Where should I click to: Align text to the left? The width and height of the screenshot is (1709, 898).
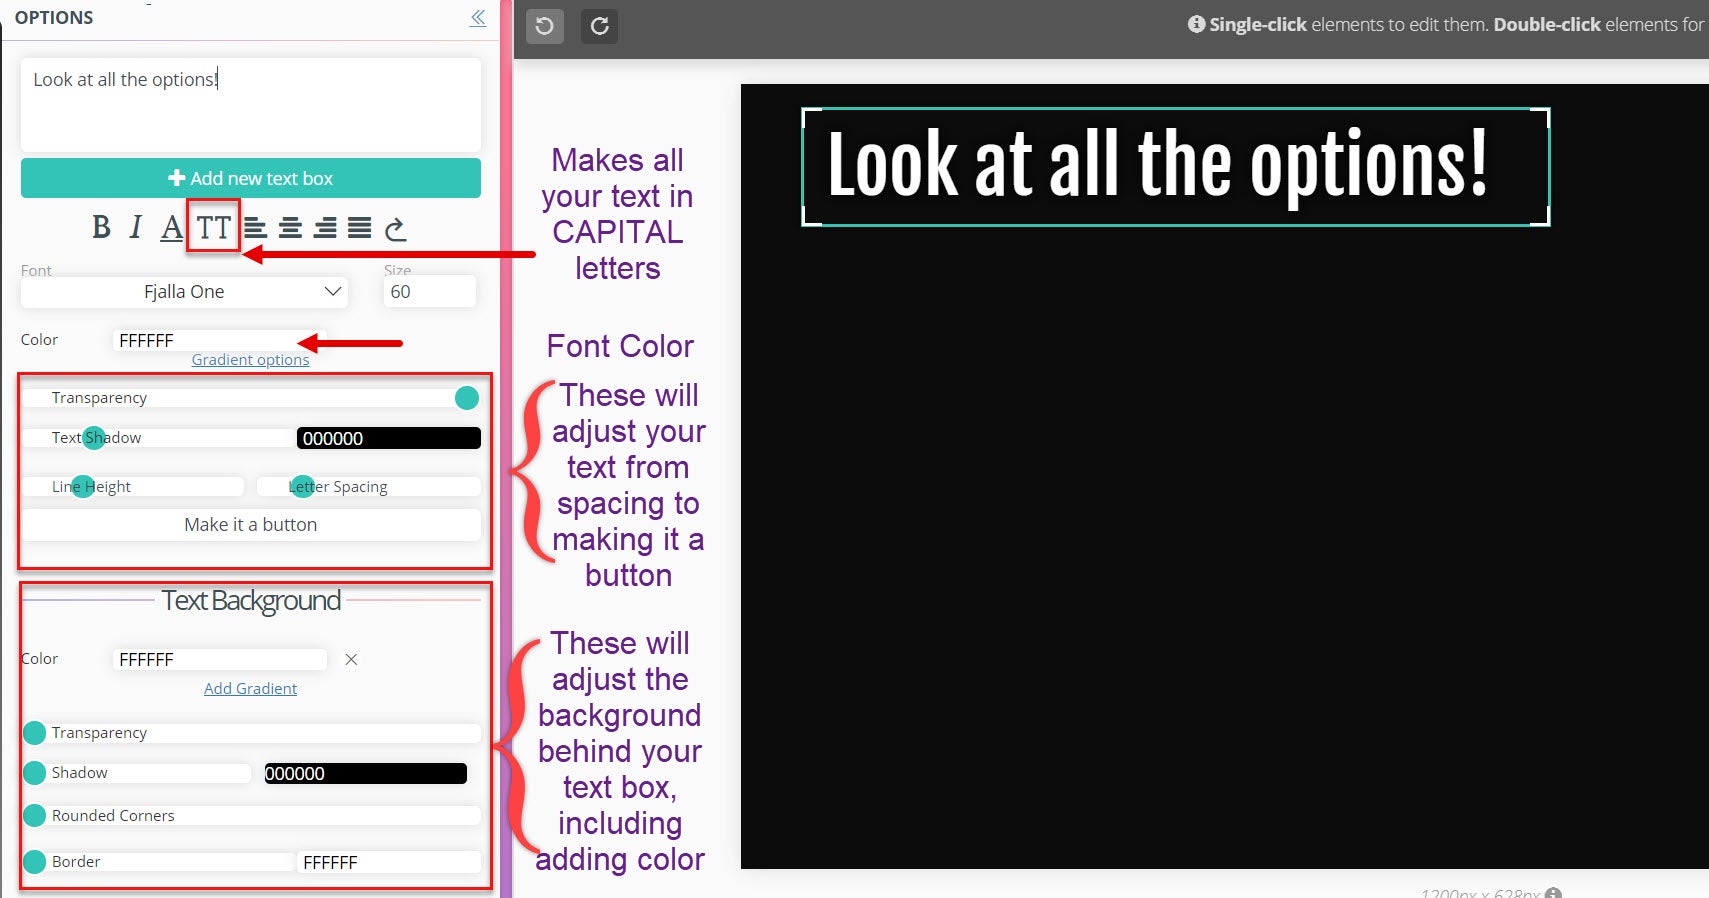(256, 228)
